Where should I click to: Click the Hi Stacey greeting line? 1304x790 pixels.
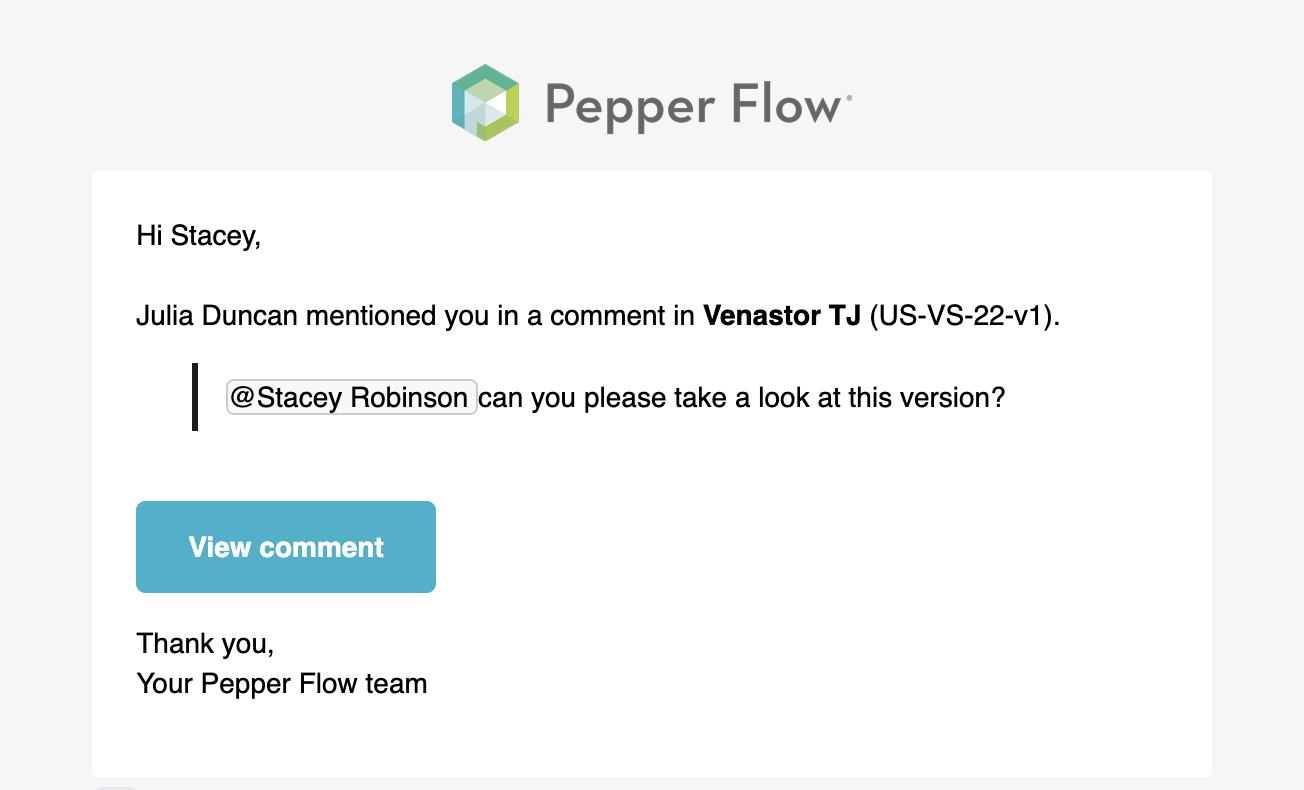198,237
